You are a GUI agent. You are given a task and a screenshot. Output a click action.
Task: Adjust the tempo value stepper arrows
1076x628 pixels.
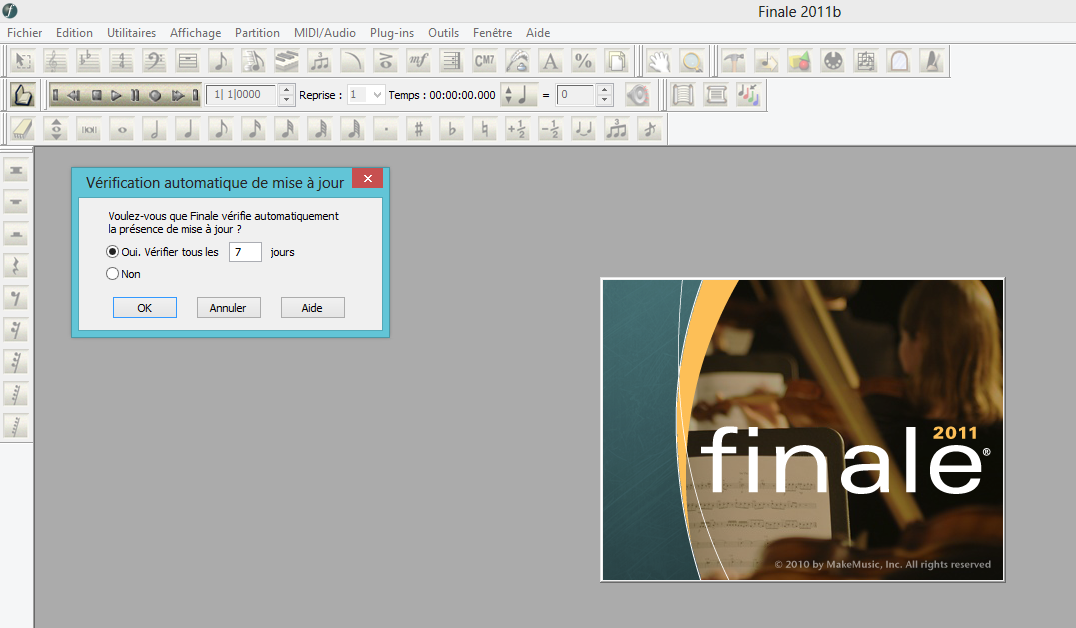coord(604,95)
